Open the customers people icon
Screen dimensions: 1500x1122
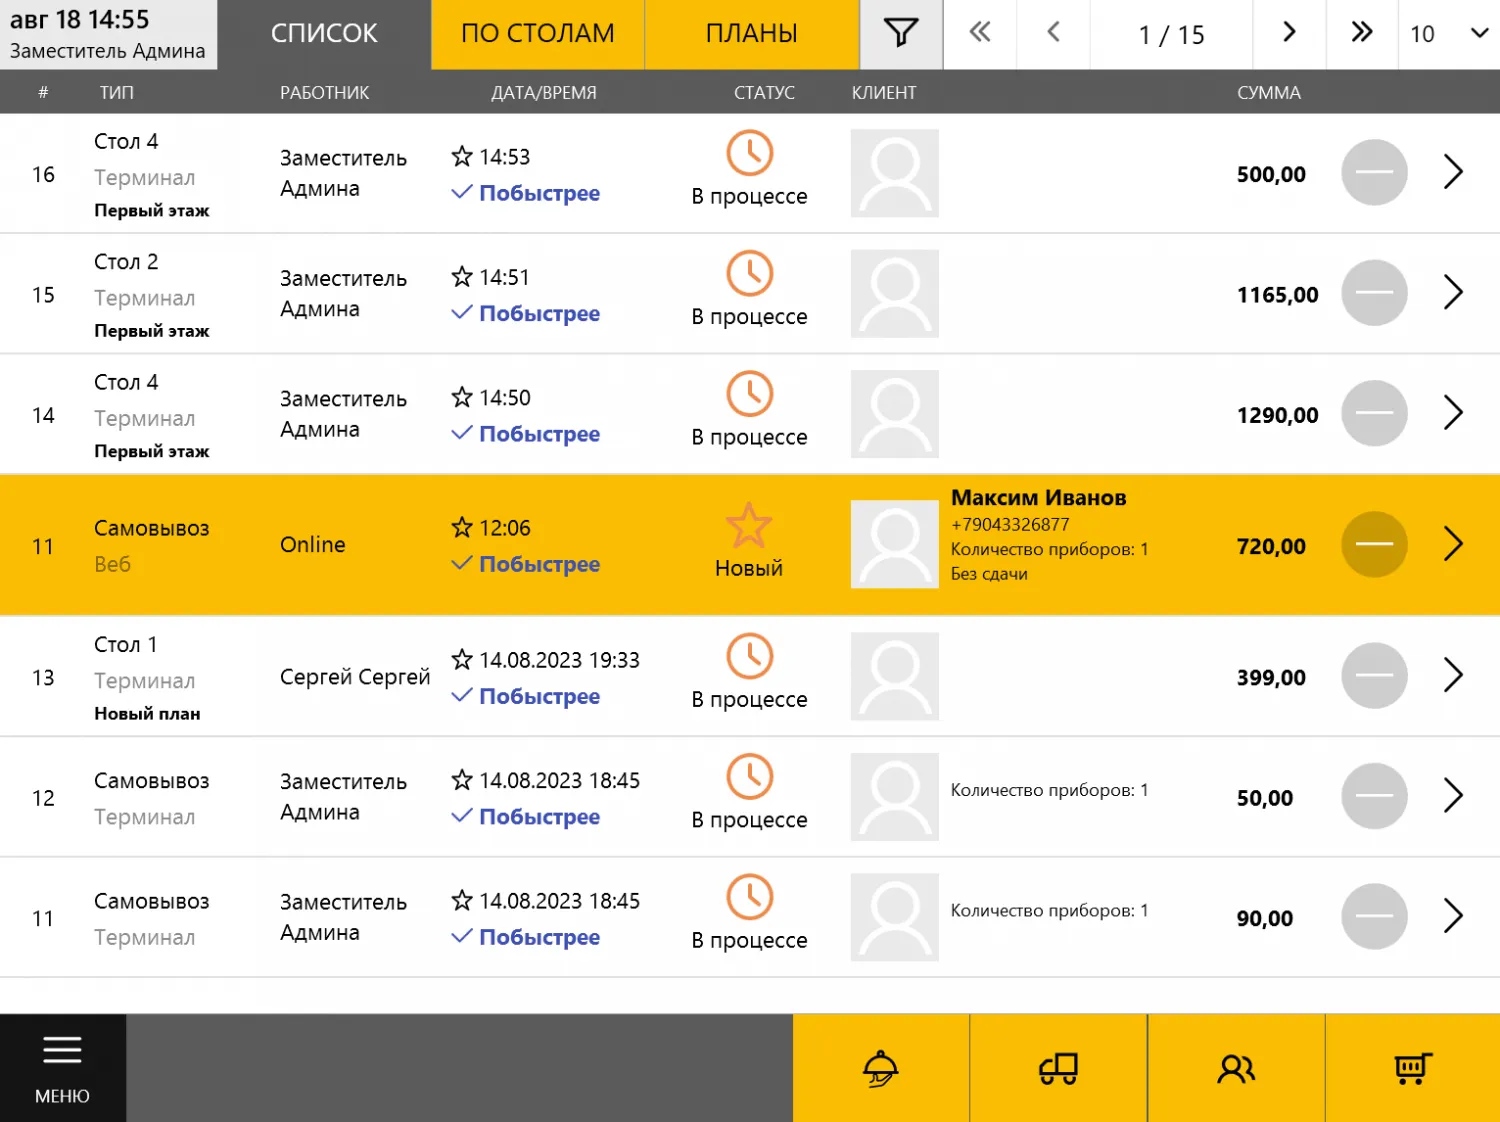tap(1236, 1068)
